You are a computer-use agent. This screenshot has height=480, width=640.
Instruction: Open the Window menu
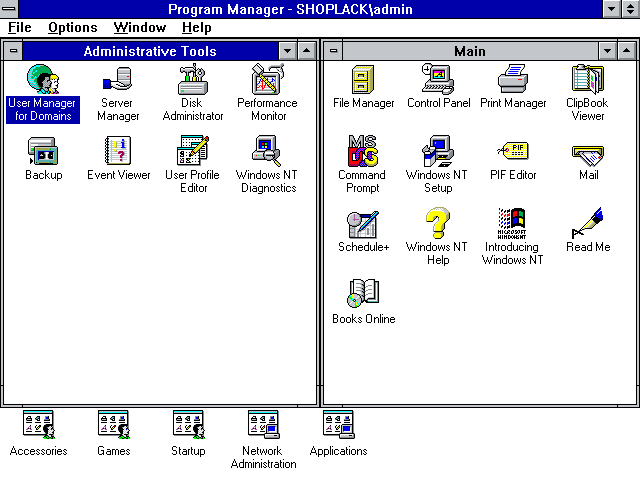[x=140, y=28]
